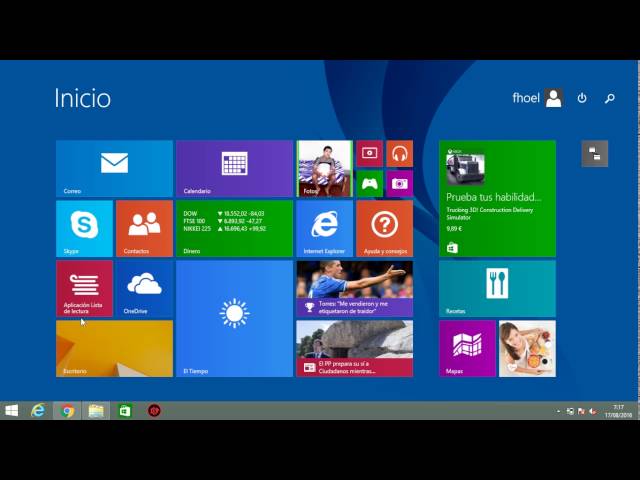
Task: Click the fhoel user name text
Action: click(x=526, y=98)
